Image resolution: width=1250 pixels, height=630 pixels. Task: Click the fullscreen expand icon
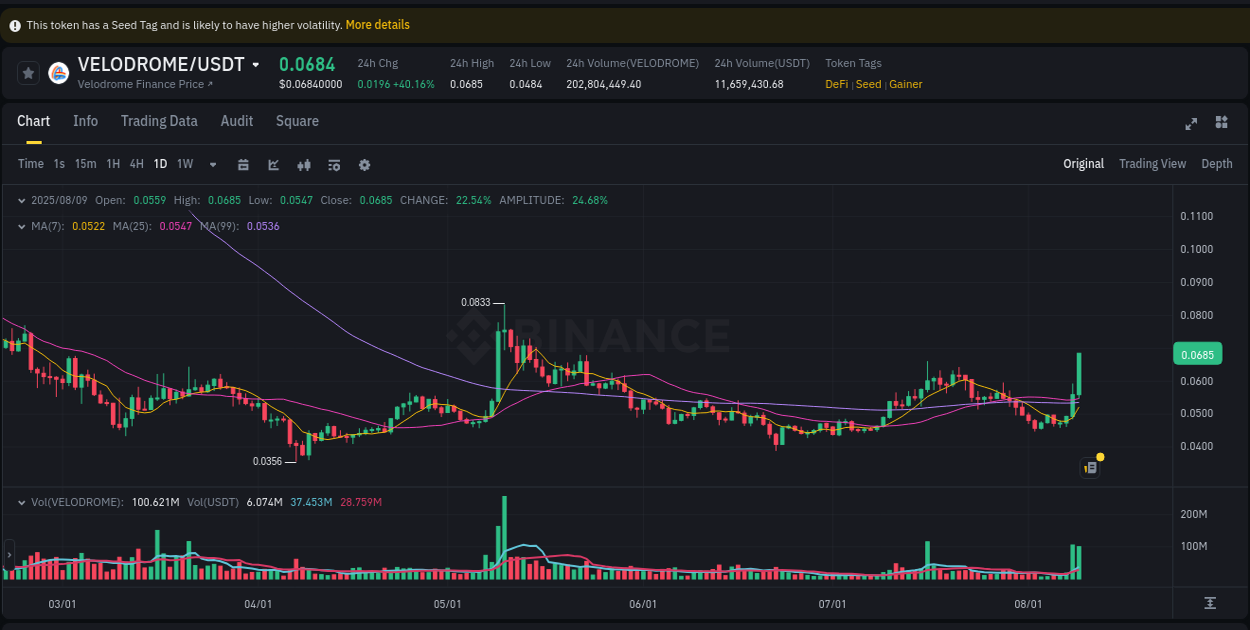[1191, 123]
